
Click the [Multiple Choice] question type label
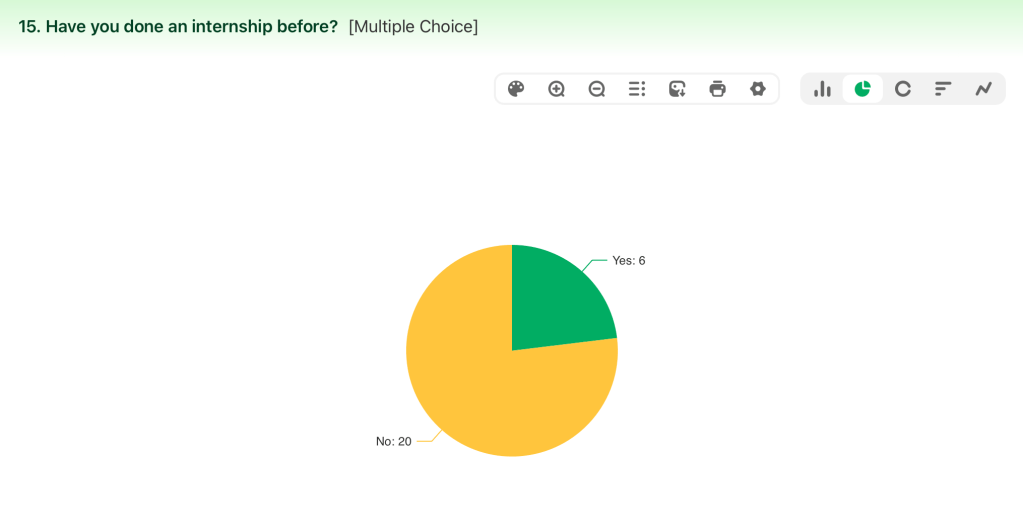coord(413,27)
